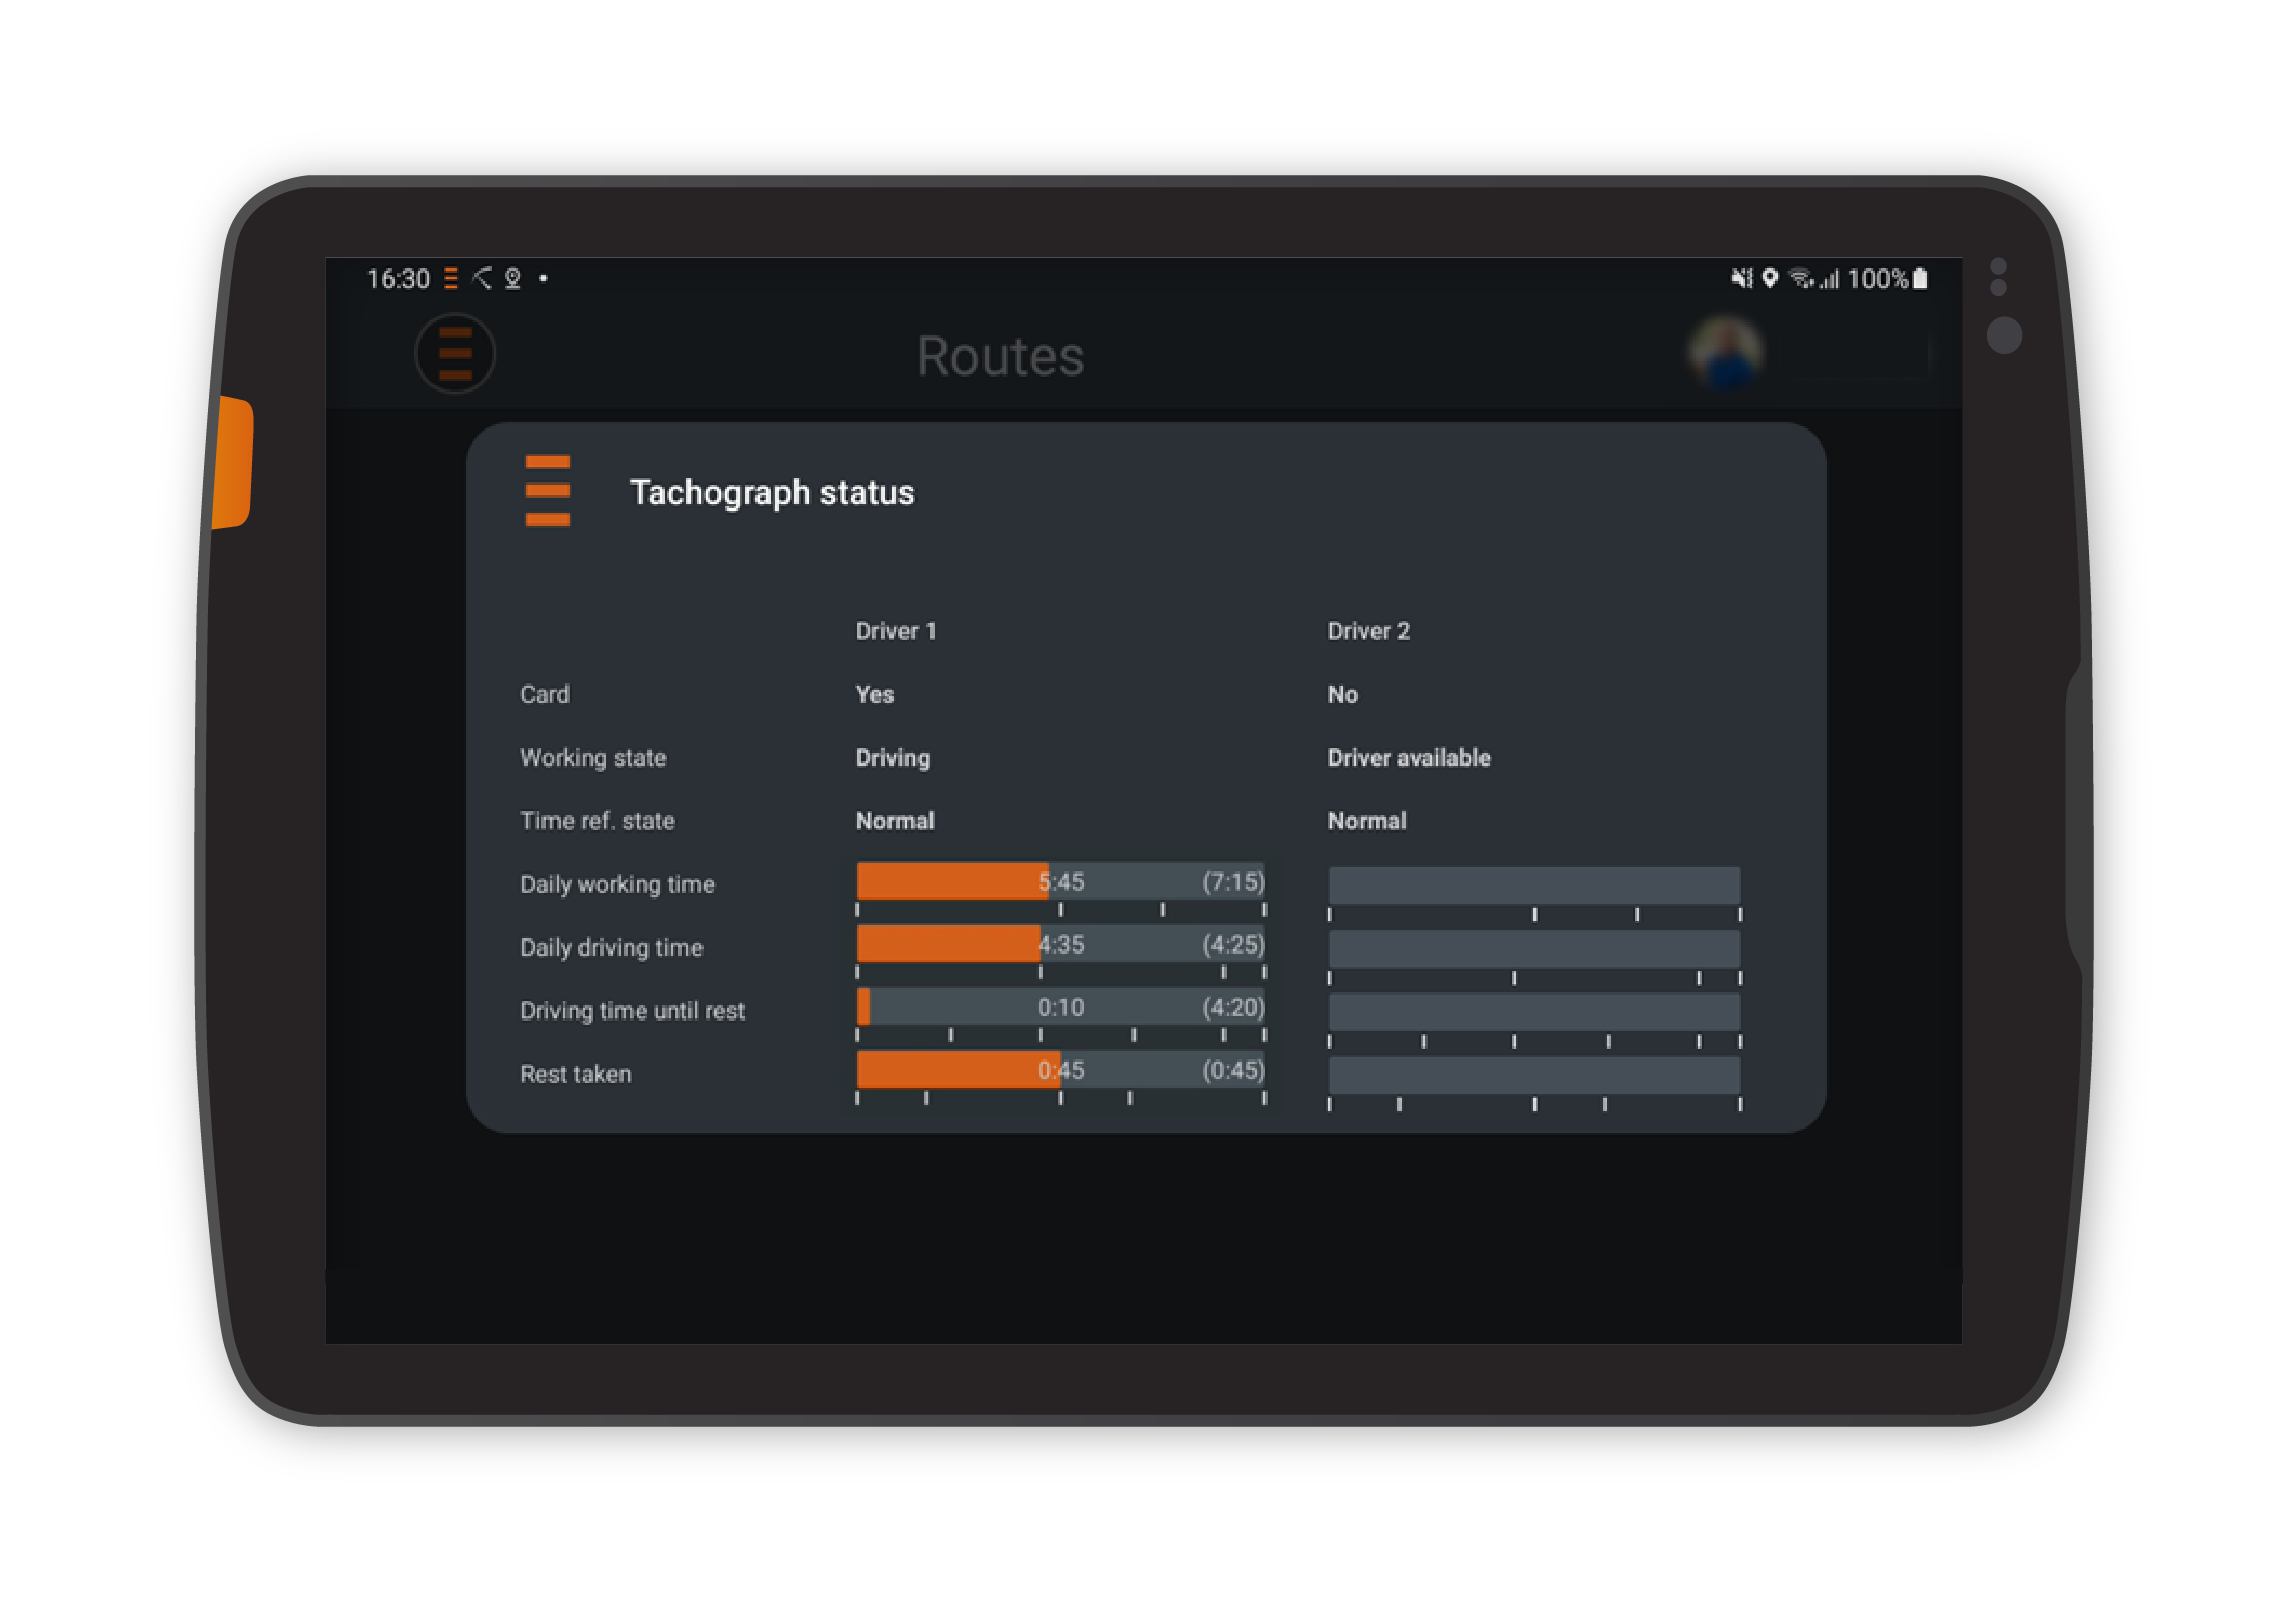Viewport: 2288px width, 1602px height.
Task: Select the Driver 2 column header
Action: point(1368,631)
